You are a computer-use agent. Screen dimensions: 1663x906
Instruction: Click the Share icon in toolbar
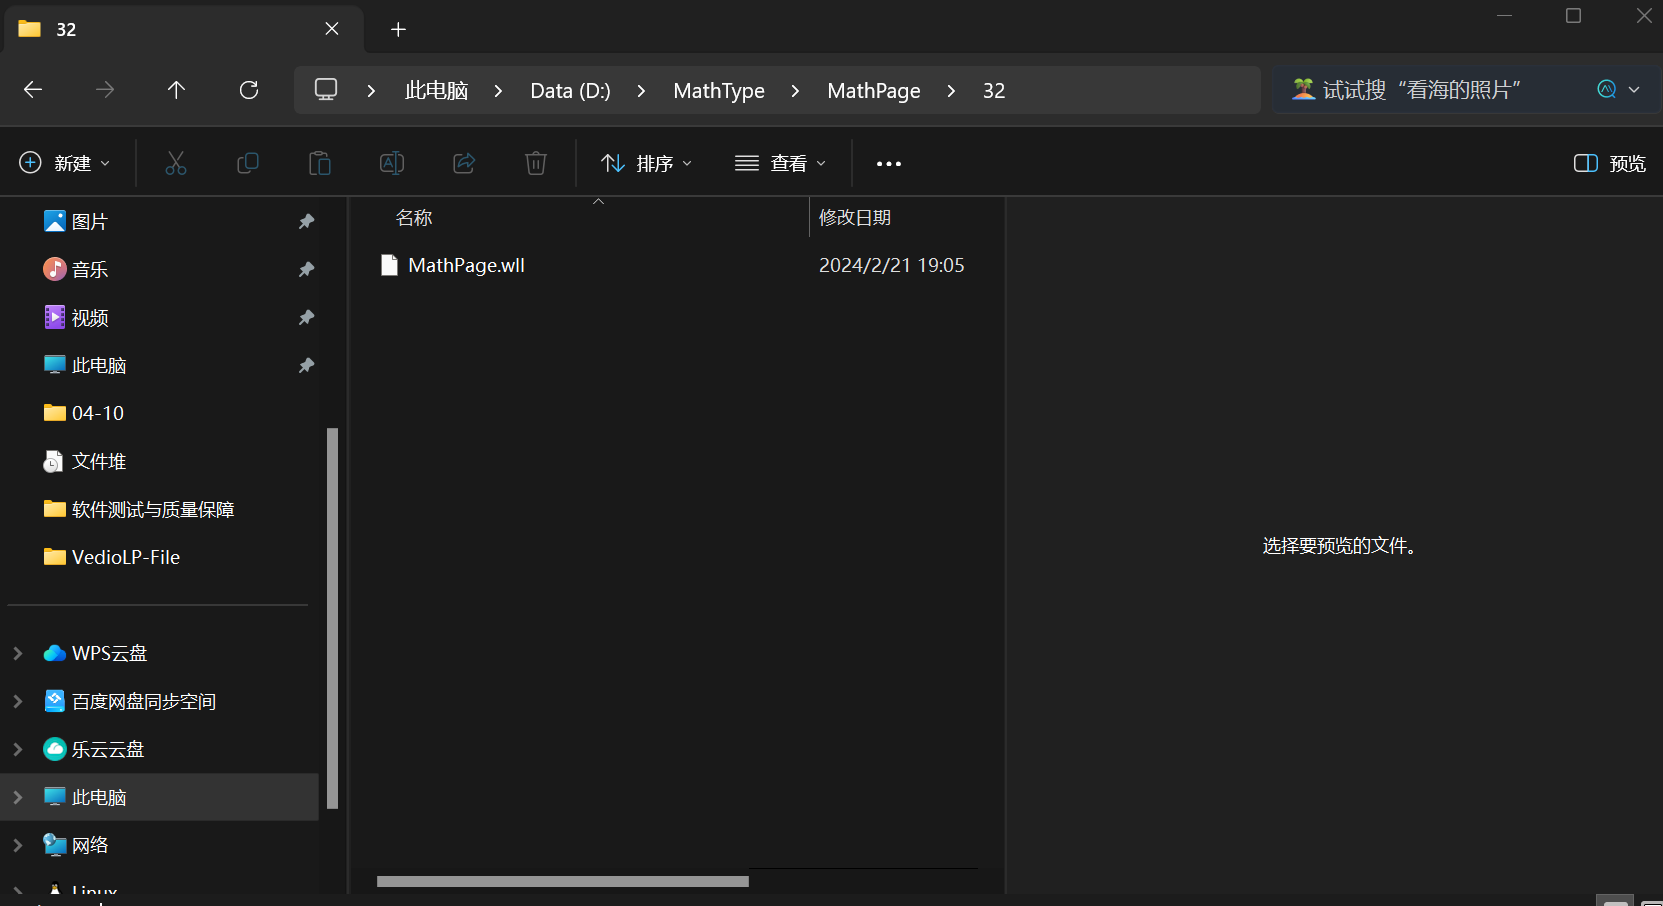[464, 163]
